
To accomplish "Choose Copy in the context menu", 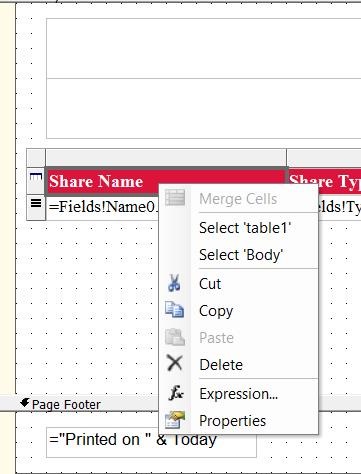I will pyautogui.click(x=216, y=311).
